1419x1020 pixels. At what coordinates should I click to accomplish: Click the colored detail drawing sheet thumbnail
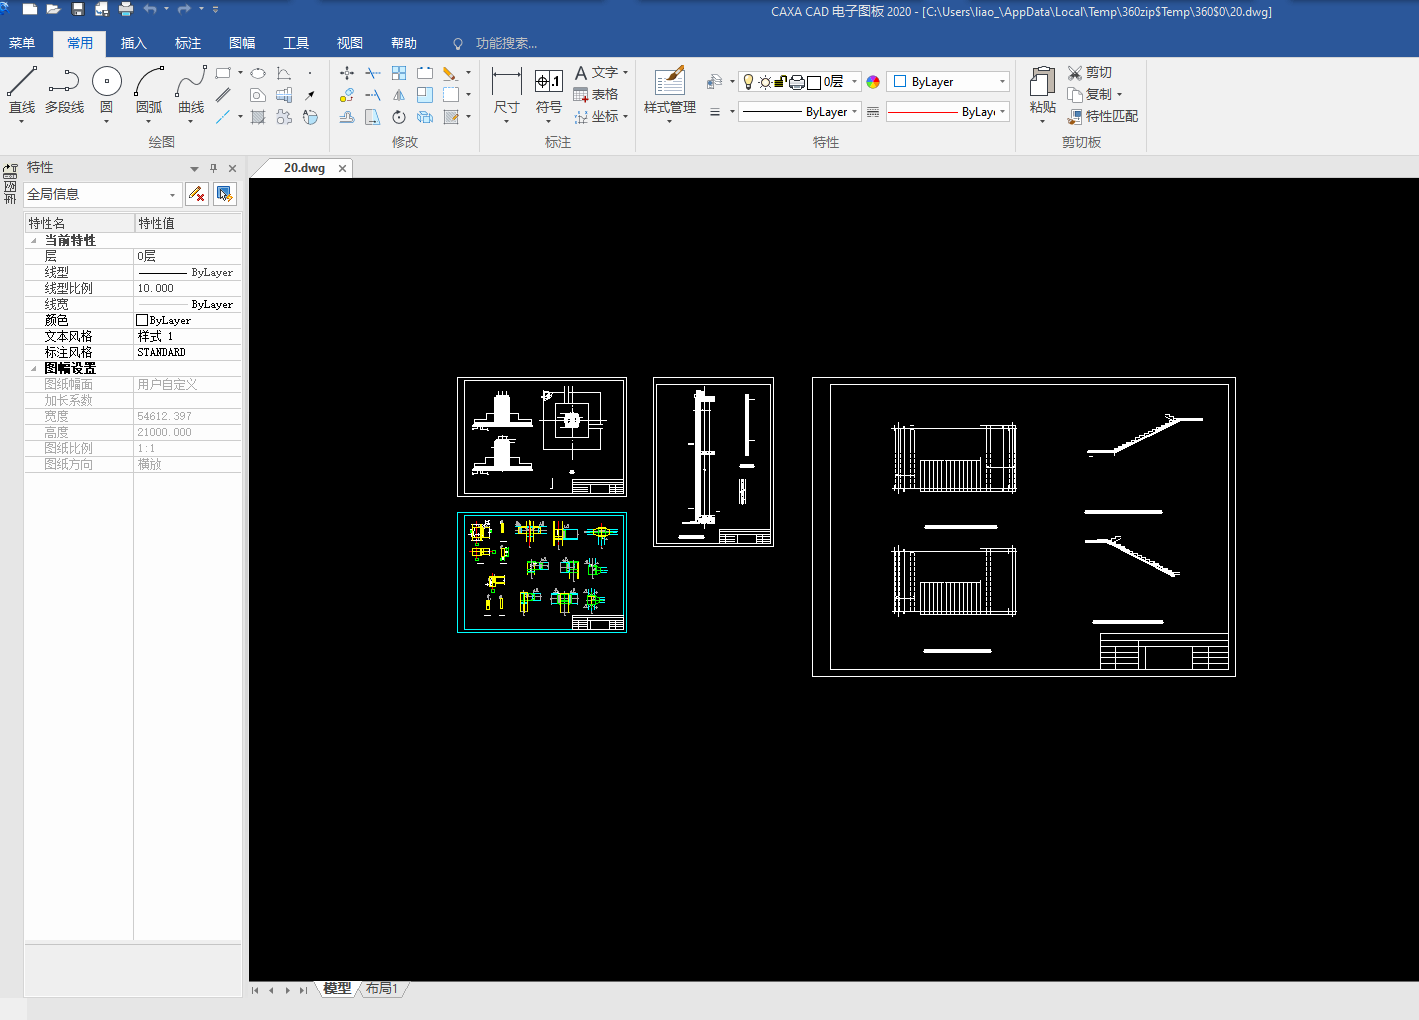(542, 572)
